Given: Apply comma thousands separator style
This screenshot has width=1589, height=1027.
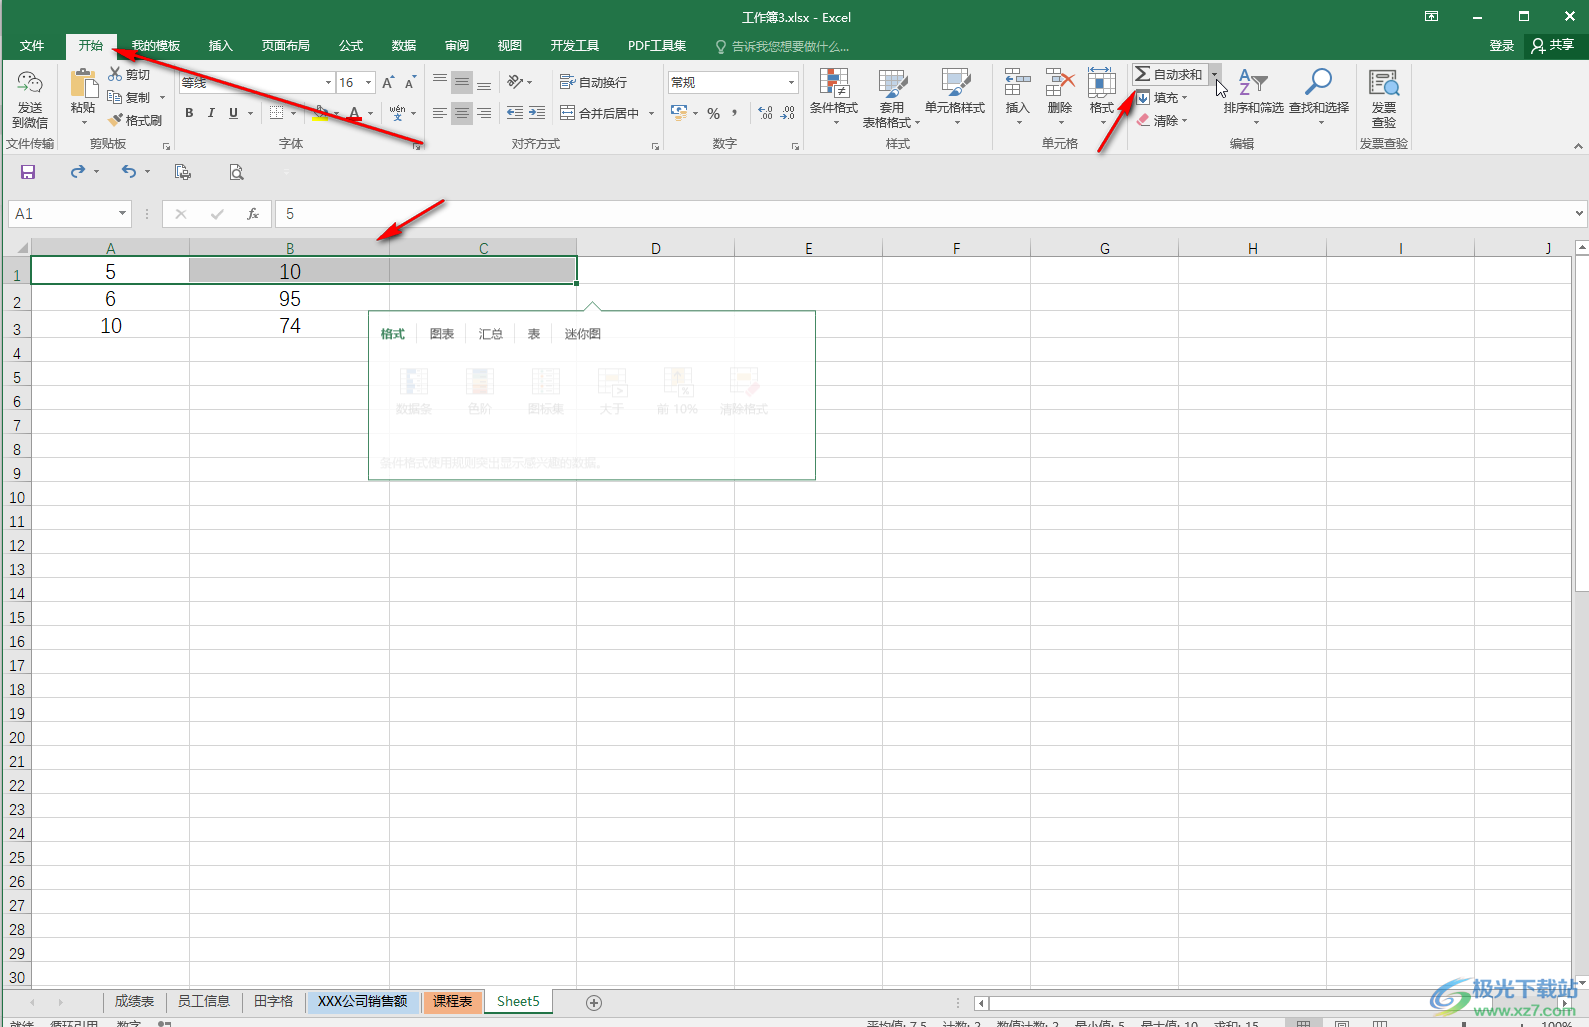Looking at the screenshot, I should (x=735, y=113).
